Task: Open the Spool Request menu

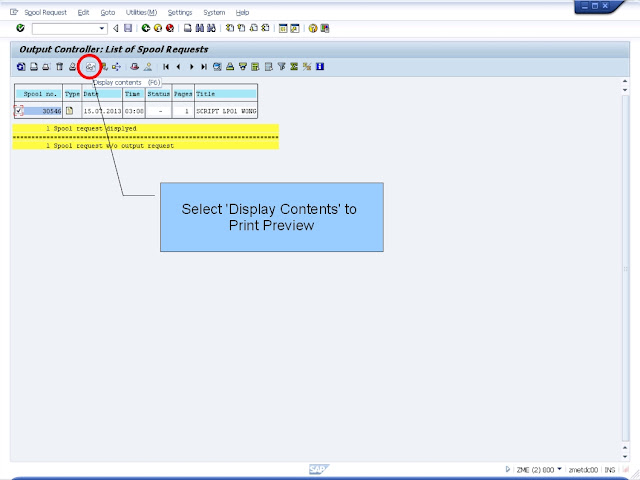Action: pyautogui.click(x=45, y=13)
